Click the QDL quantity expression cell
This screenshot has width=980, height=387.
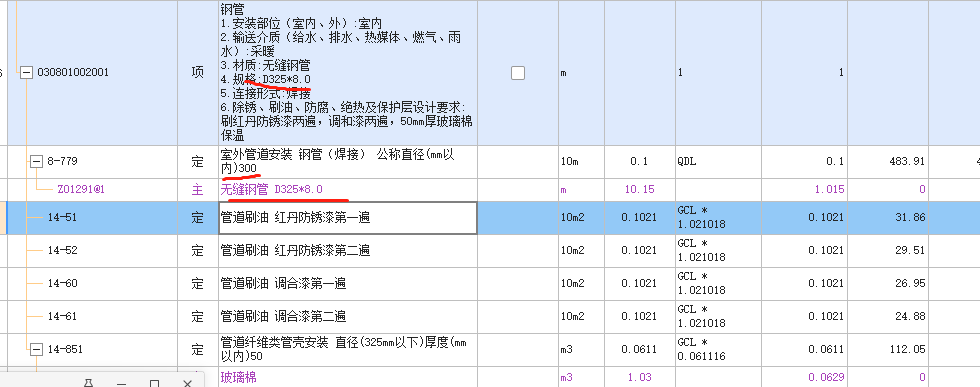tap(718, 161)
